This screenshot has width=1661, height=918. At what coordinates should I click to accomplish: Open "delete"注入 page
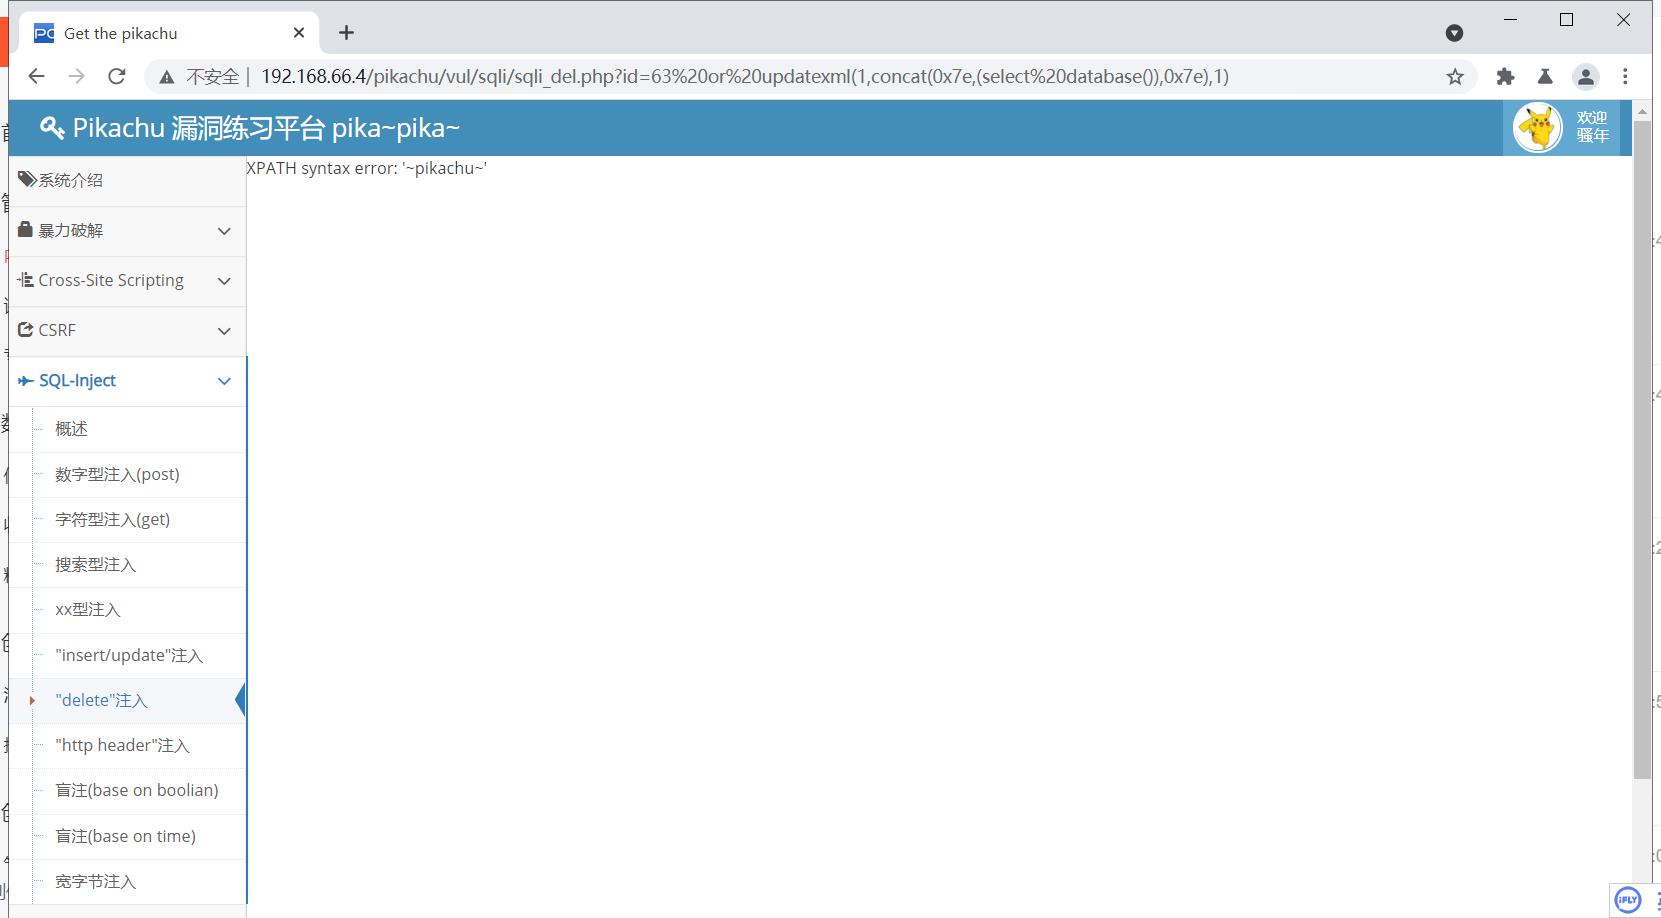coord(101,700)
